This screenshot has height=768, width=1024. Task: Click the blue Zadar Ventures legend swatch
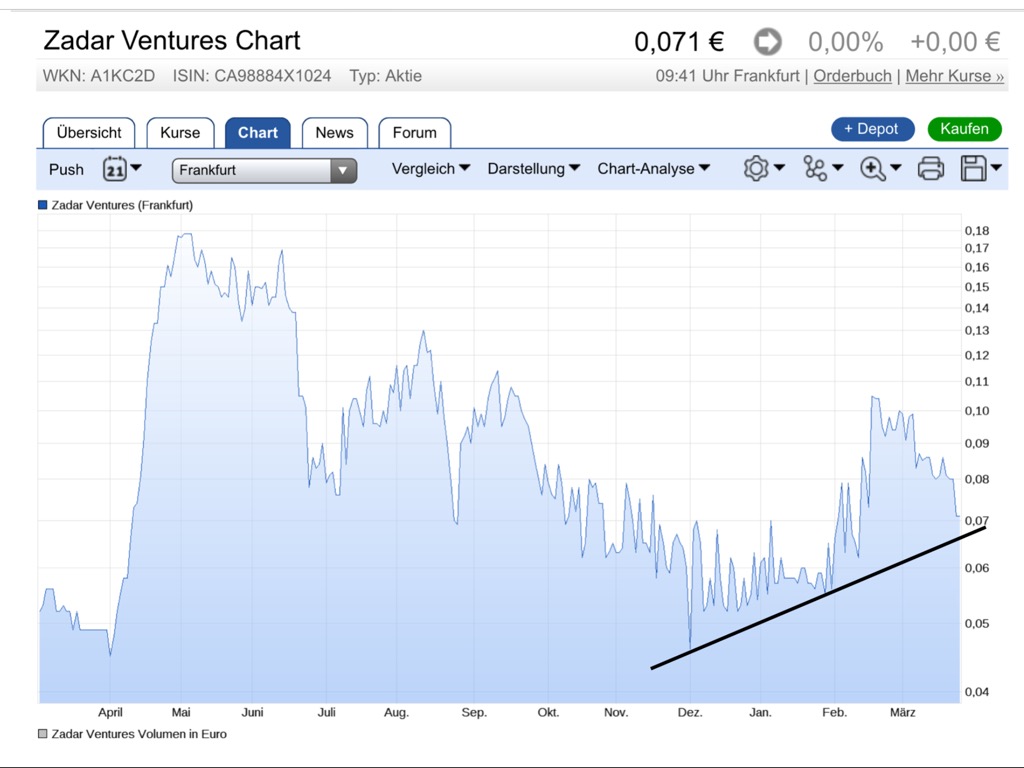42,205
